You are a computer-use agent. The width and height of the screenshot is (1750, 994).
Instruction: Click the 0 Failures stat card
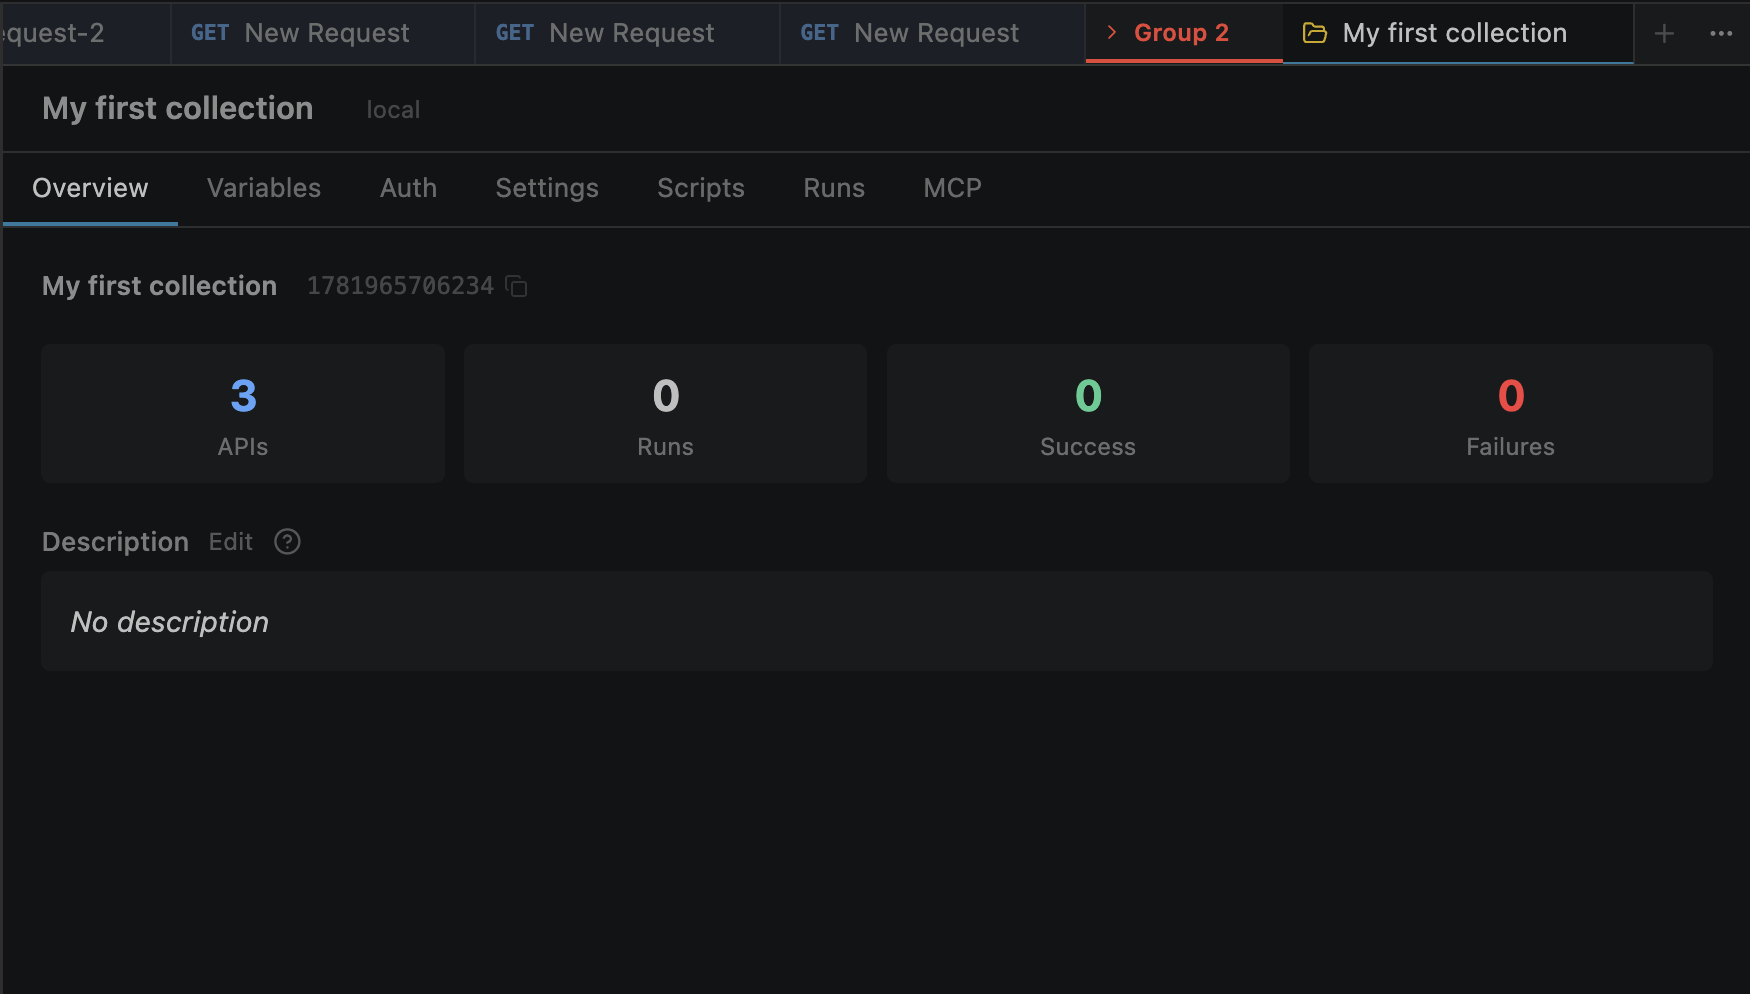click(x=1511, y=414)
